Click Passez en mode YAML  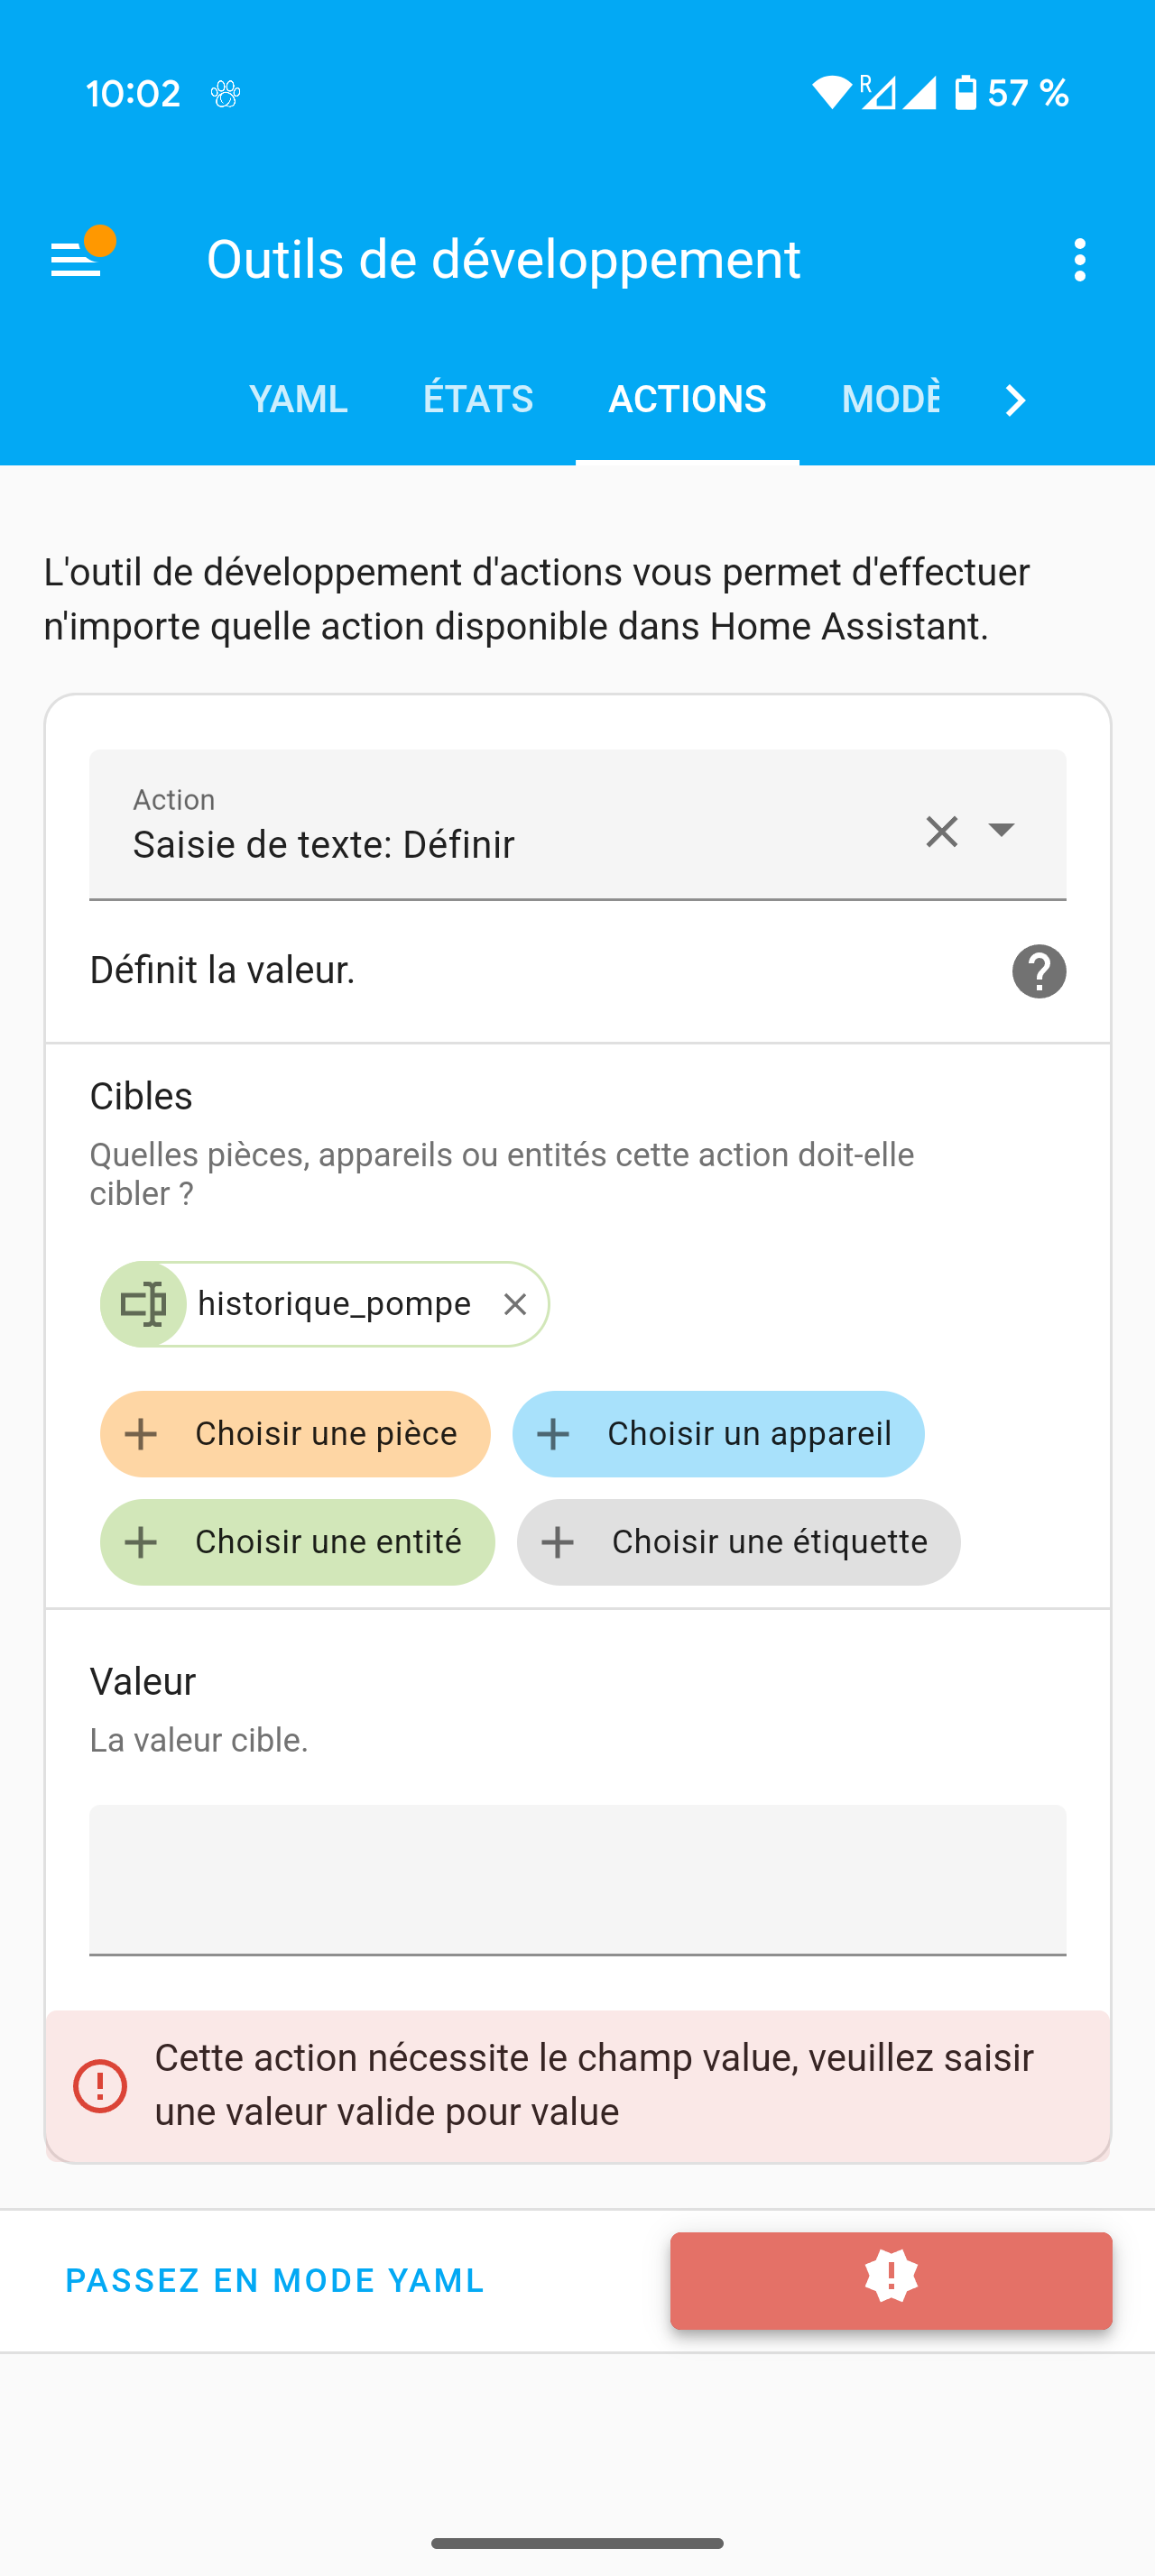pyautogui.click(x=275, y=2280)
